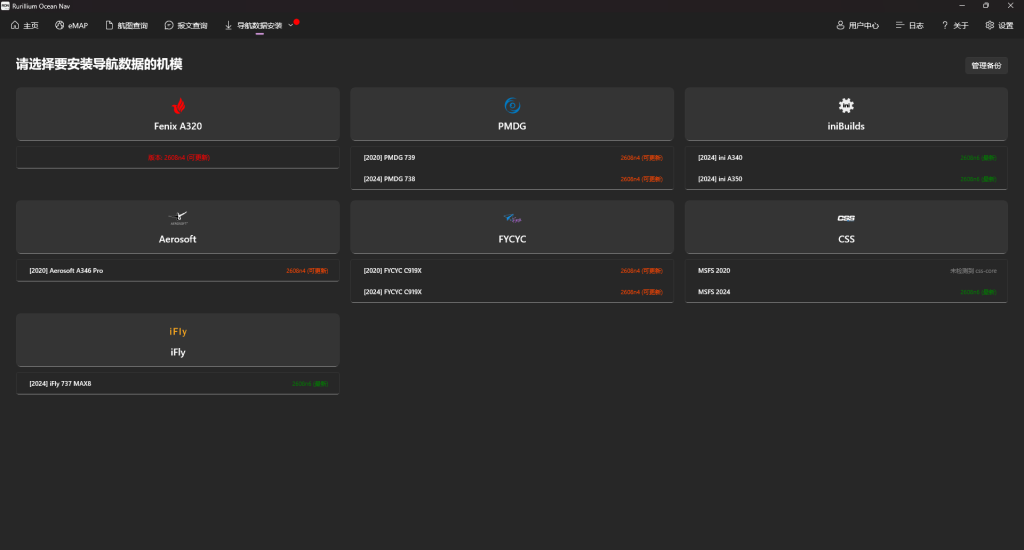Click the FYCYC logo

512,218
